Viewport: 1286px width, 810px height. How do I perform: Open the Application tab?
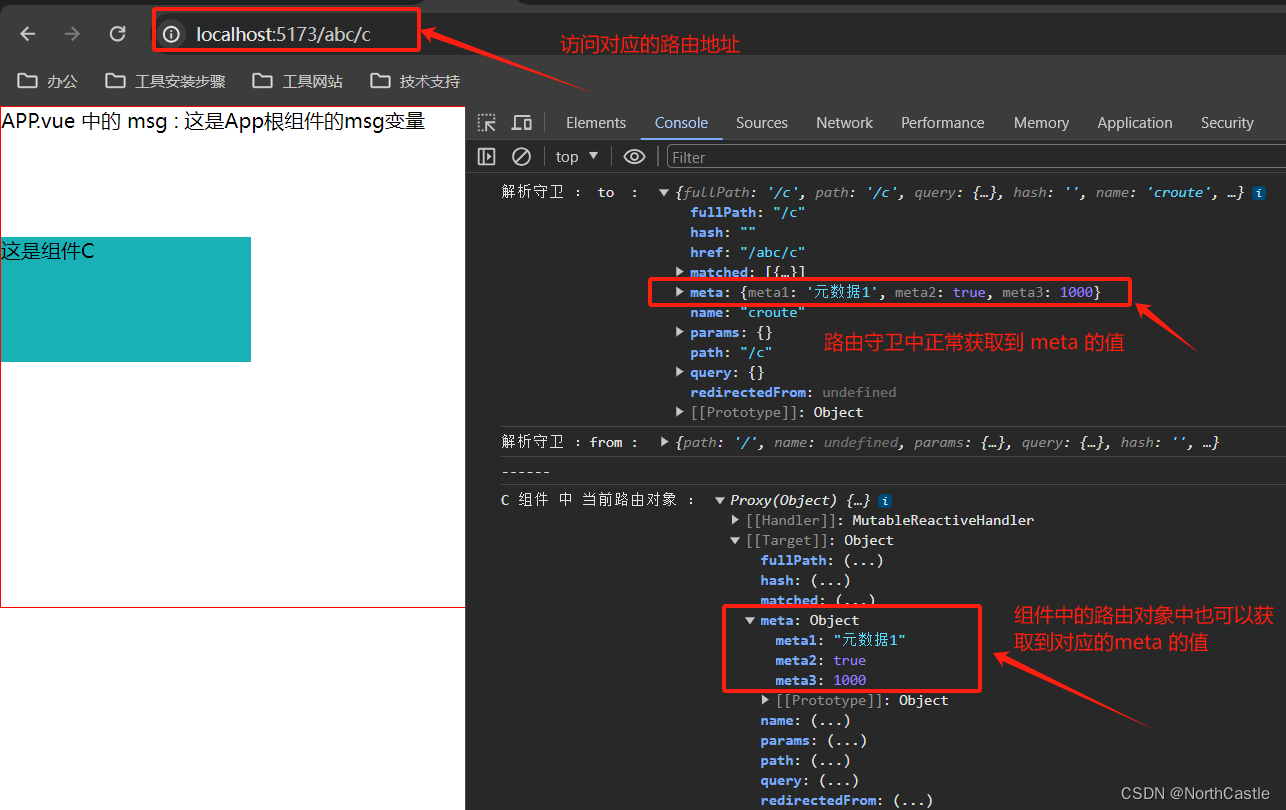tap(1135, 123)
